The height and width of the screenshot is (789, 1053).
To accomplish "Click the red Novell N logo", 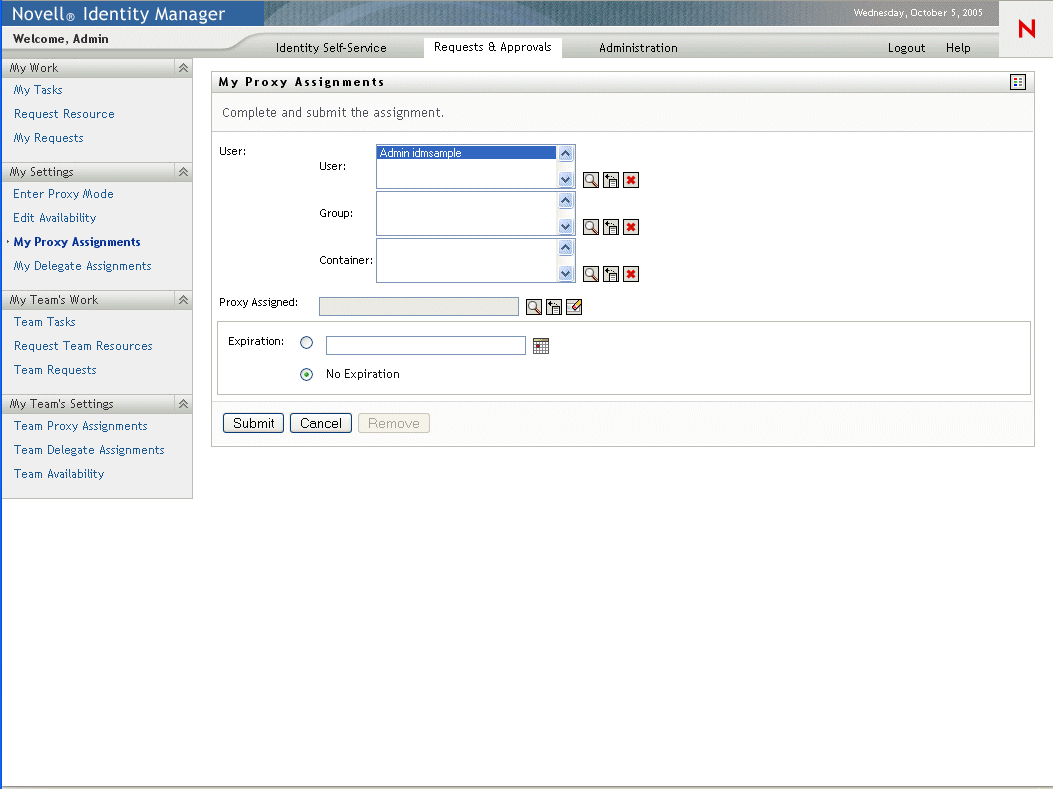I will tap(1026, 29).
